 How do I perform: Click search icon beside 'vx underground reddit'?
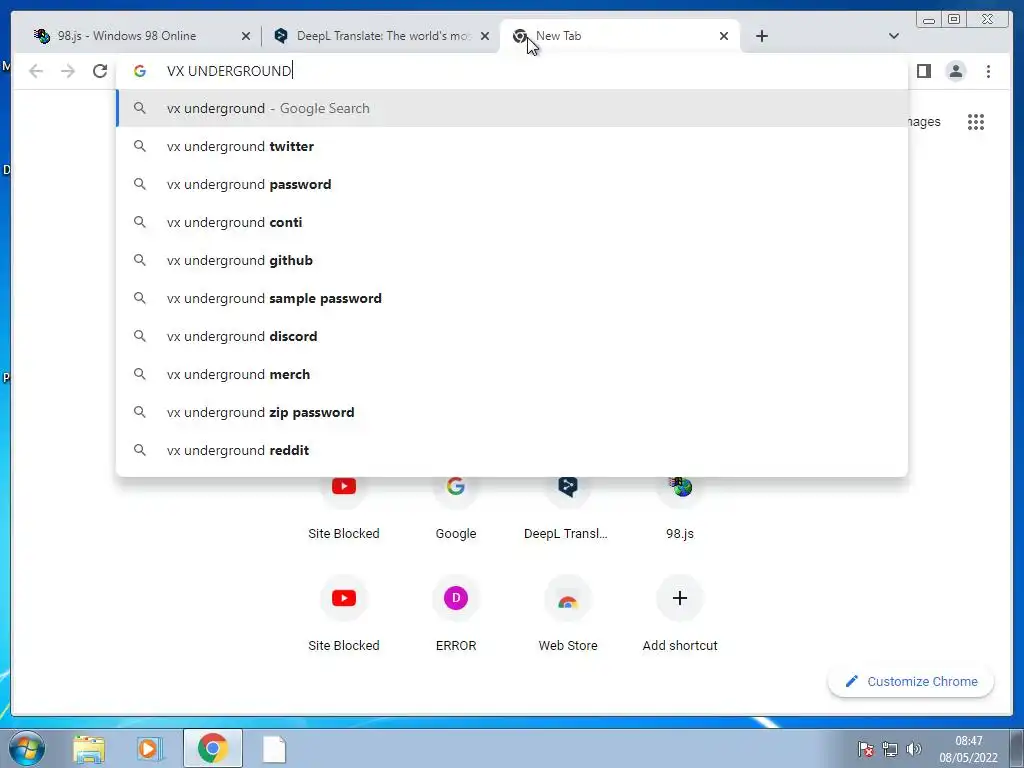(140, 450)
